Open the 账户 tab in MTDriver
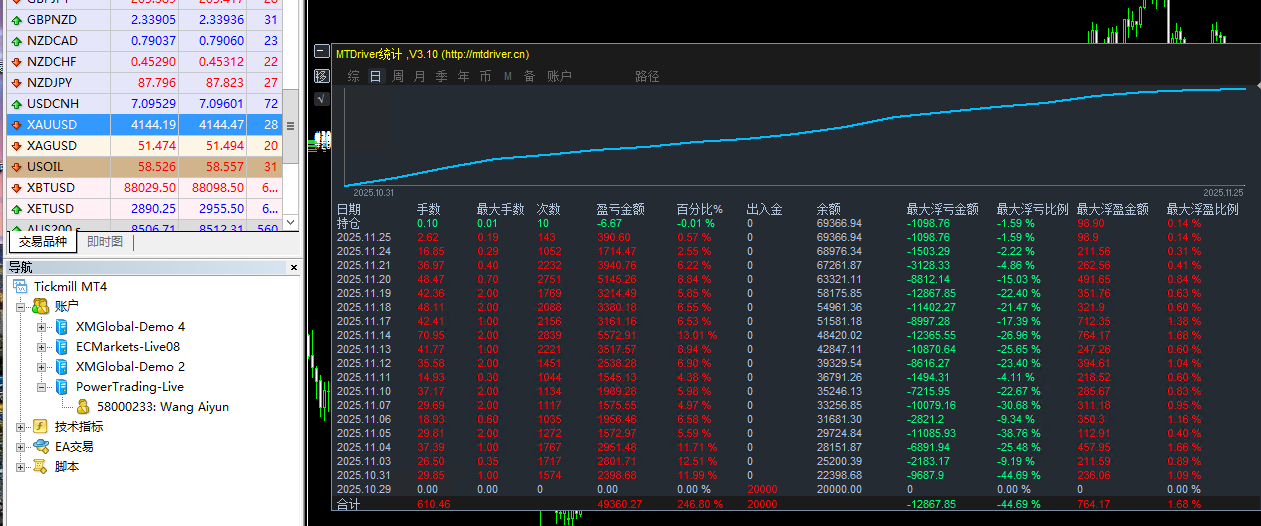Viewport: 1261px width, 526px height. (559, 76)
